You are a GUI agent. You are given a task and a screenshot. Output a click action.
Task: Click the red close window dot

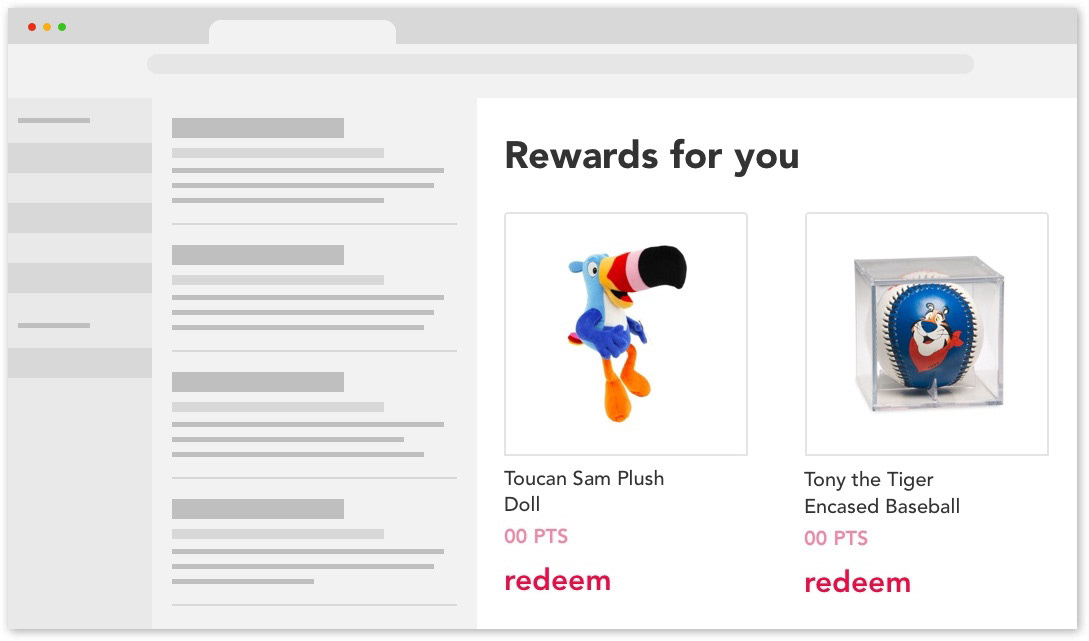pos(32,27)
